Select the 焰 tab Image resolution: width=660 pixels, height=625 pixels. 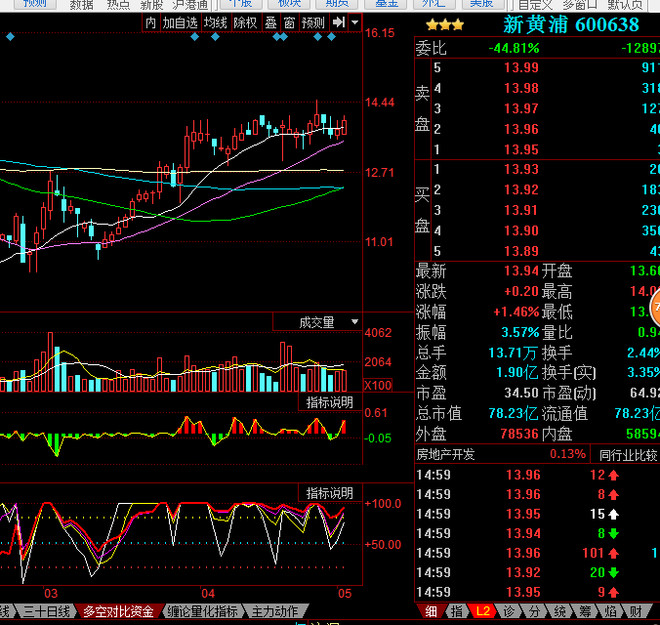point(611,611)
